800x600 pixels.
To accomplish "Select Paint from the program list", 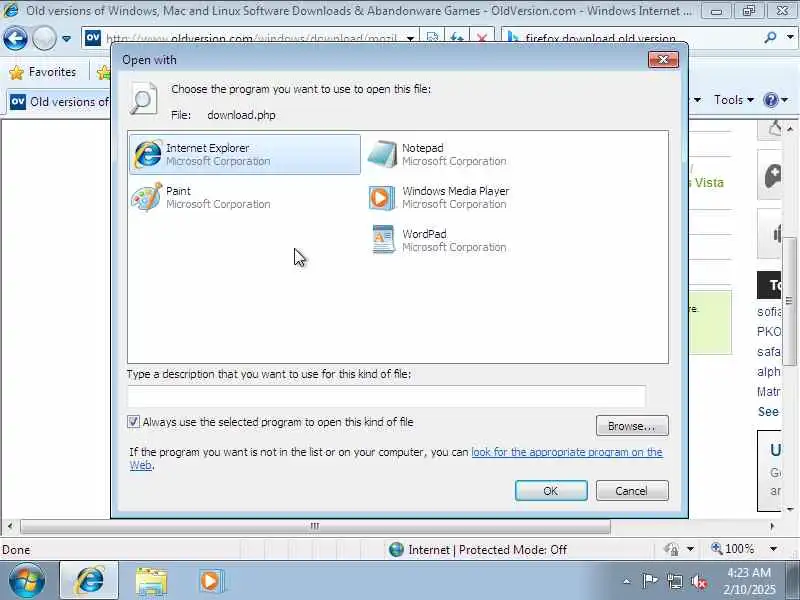I will [201, 197].
